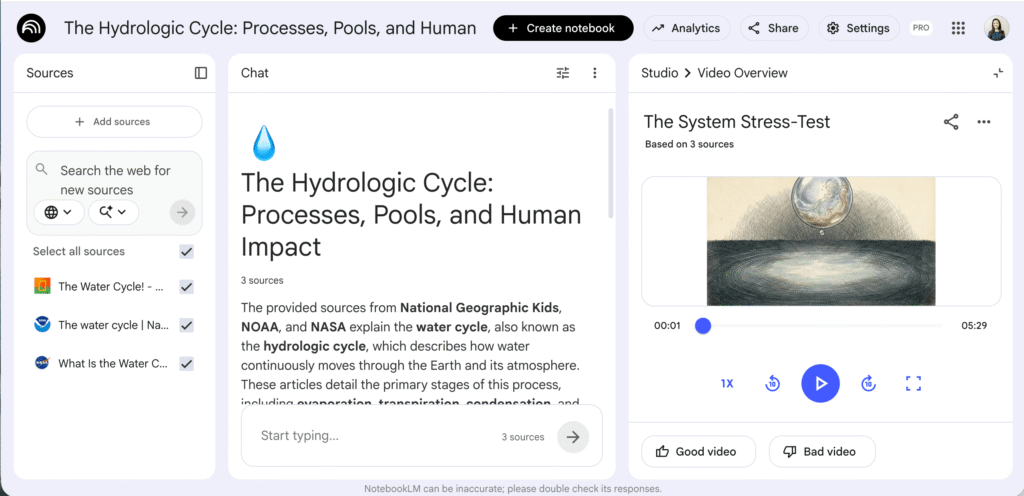Submit the web source search arrow
The height and width of the screenshot is (496, 1024).
coord(182,212)
